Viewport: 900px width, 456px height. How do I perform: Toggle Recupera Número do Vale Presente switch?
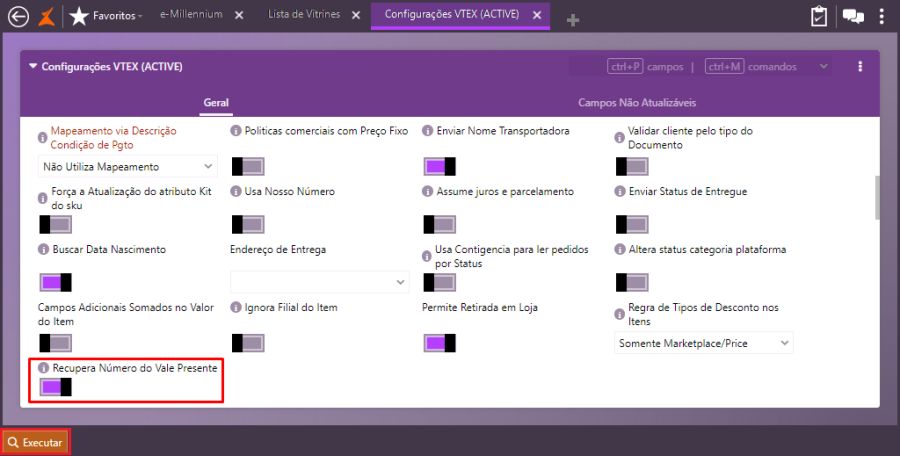[56, 387]
